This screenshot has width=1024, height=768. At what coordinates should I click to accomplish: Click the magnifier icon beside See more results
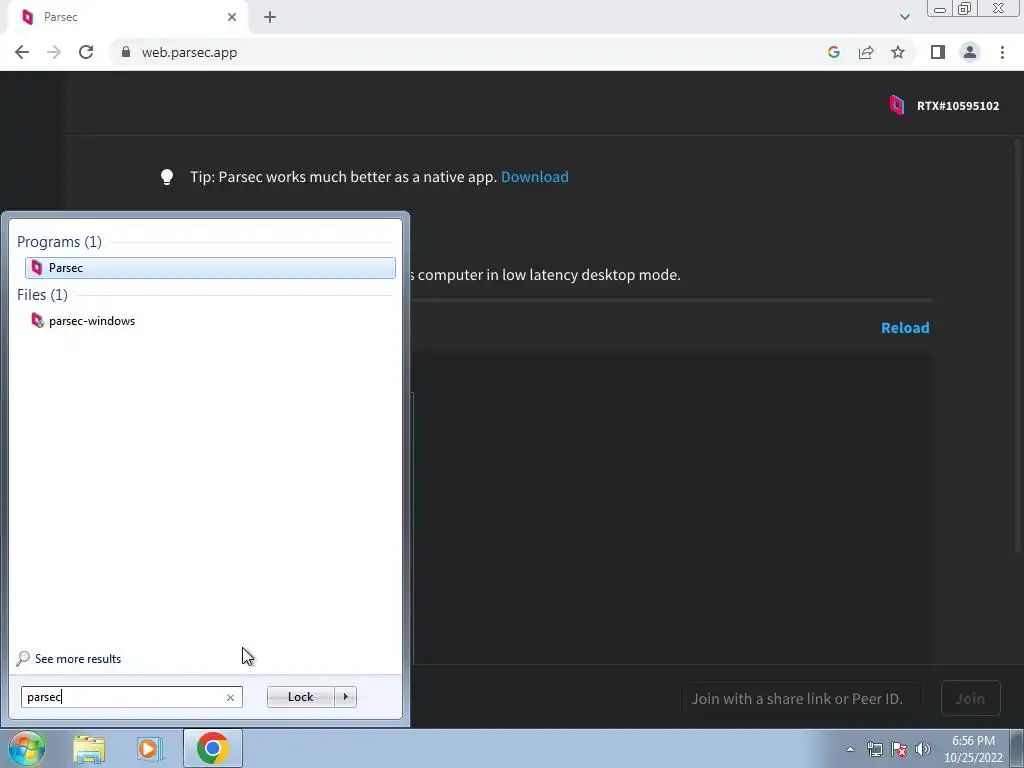coord(24,658)
